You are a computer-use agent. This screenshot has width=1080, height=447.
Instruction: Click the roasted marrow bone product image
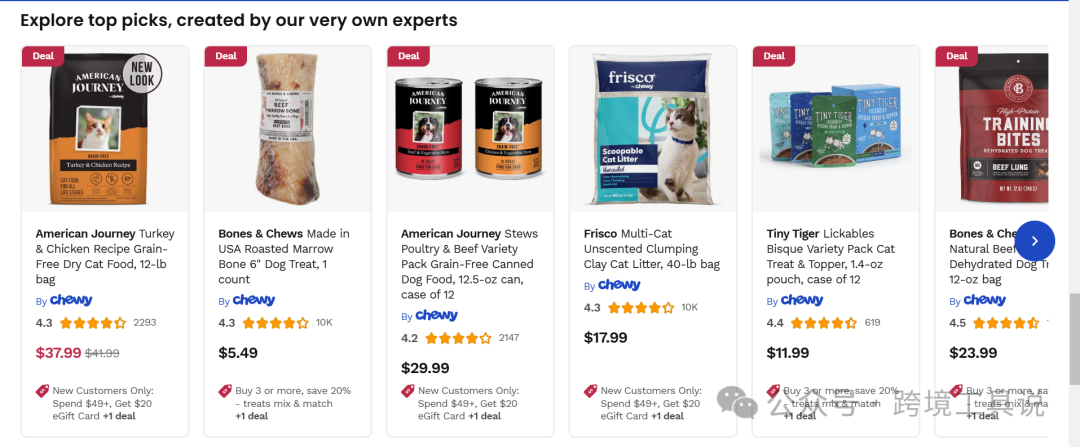[x=287, y=128]
